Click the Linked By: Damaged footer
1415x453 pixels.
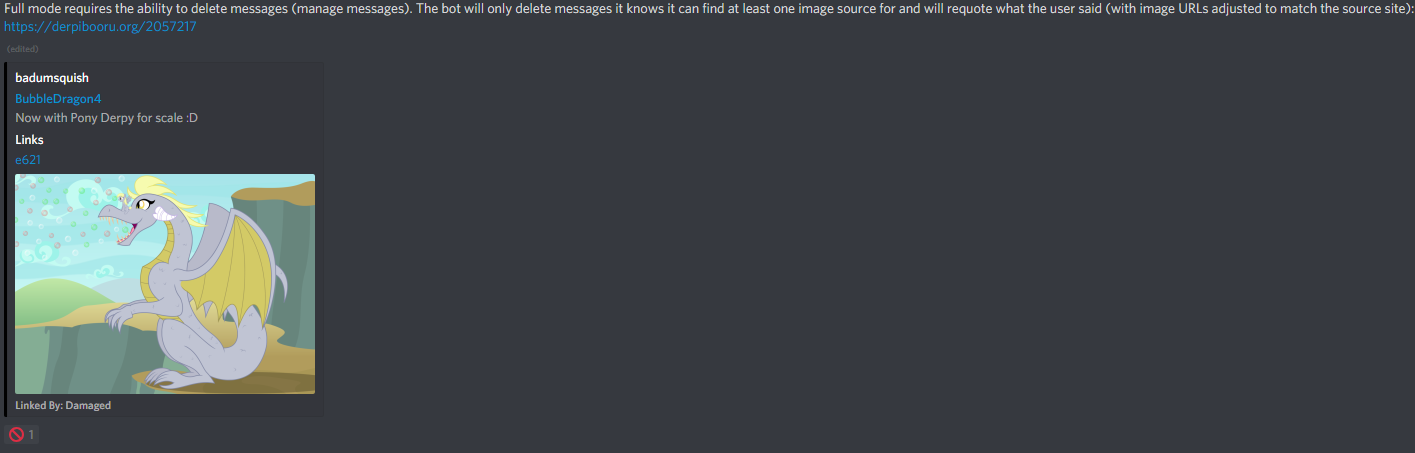63,405
